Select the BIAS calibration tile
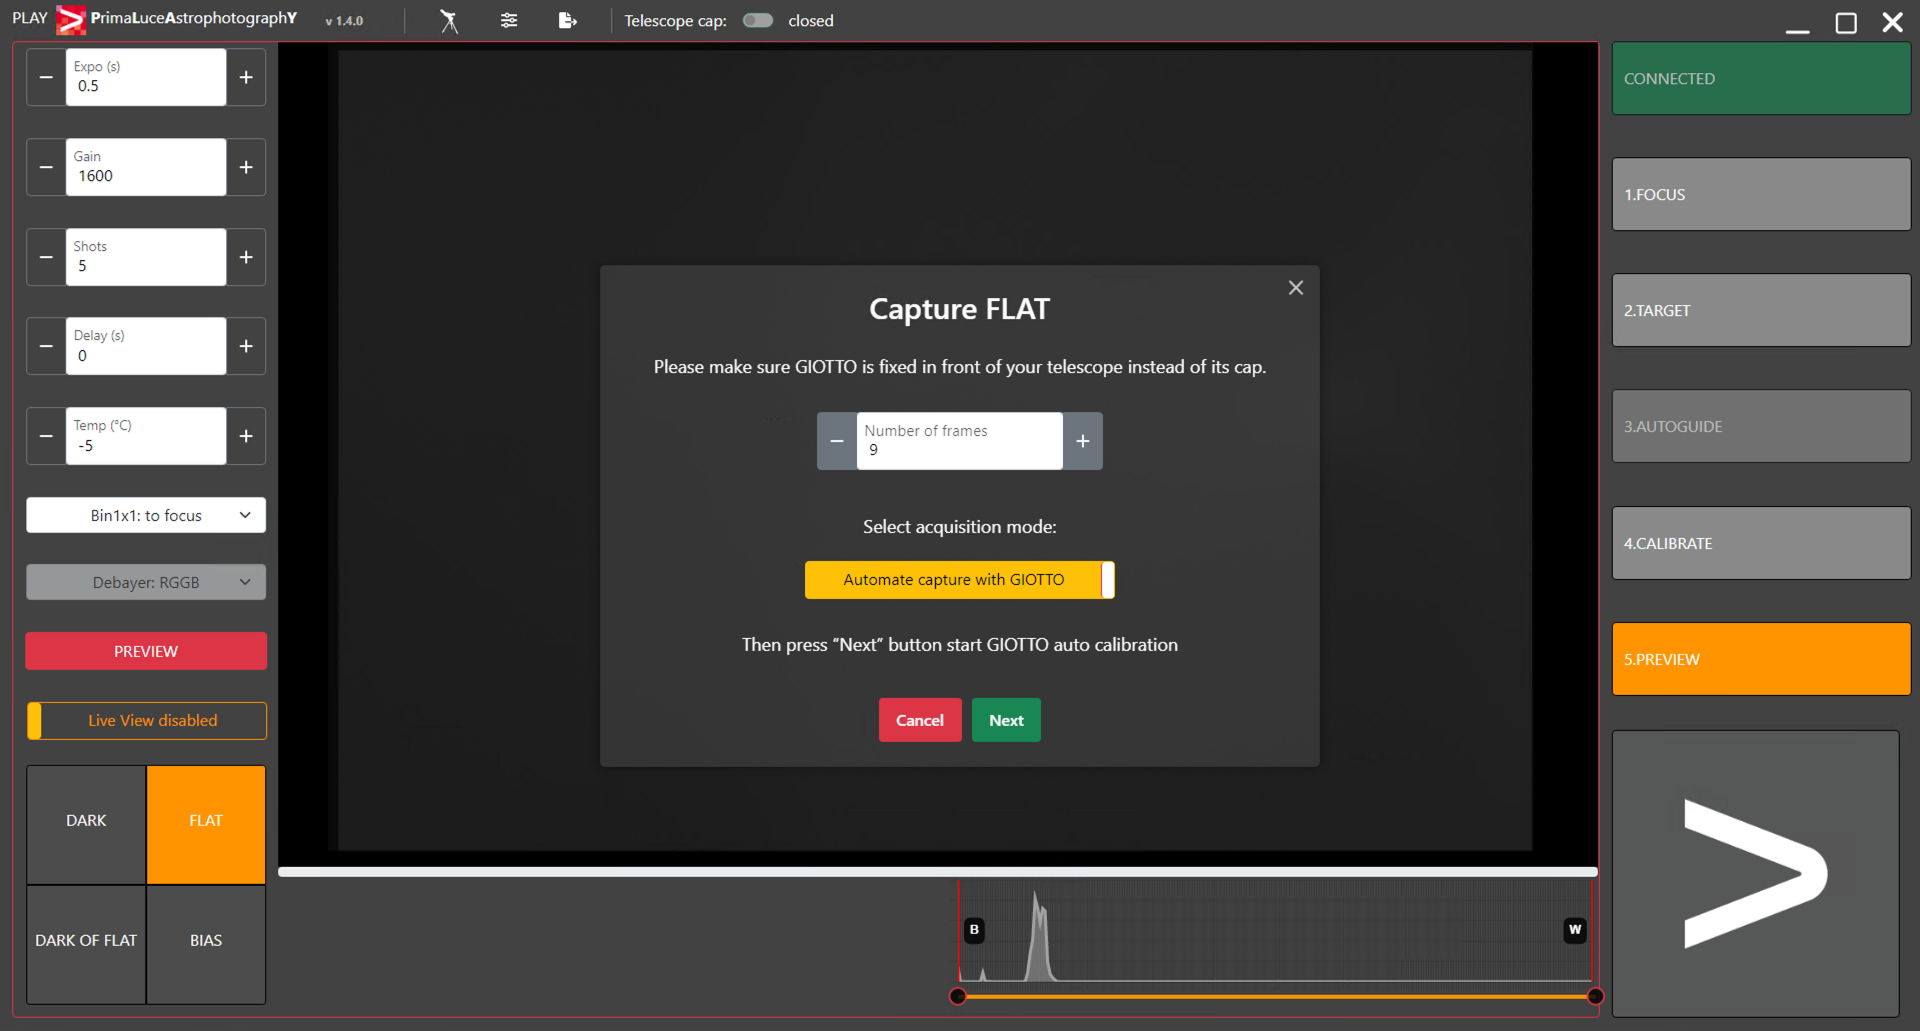This screenshot has height=1031, width=1920. click(x=206, y=944)
